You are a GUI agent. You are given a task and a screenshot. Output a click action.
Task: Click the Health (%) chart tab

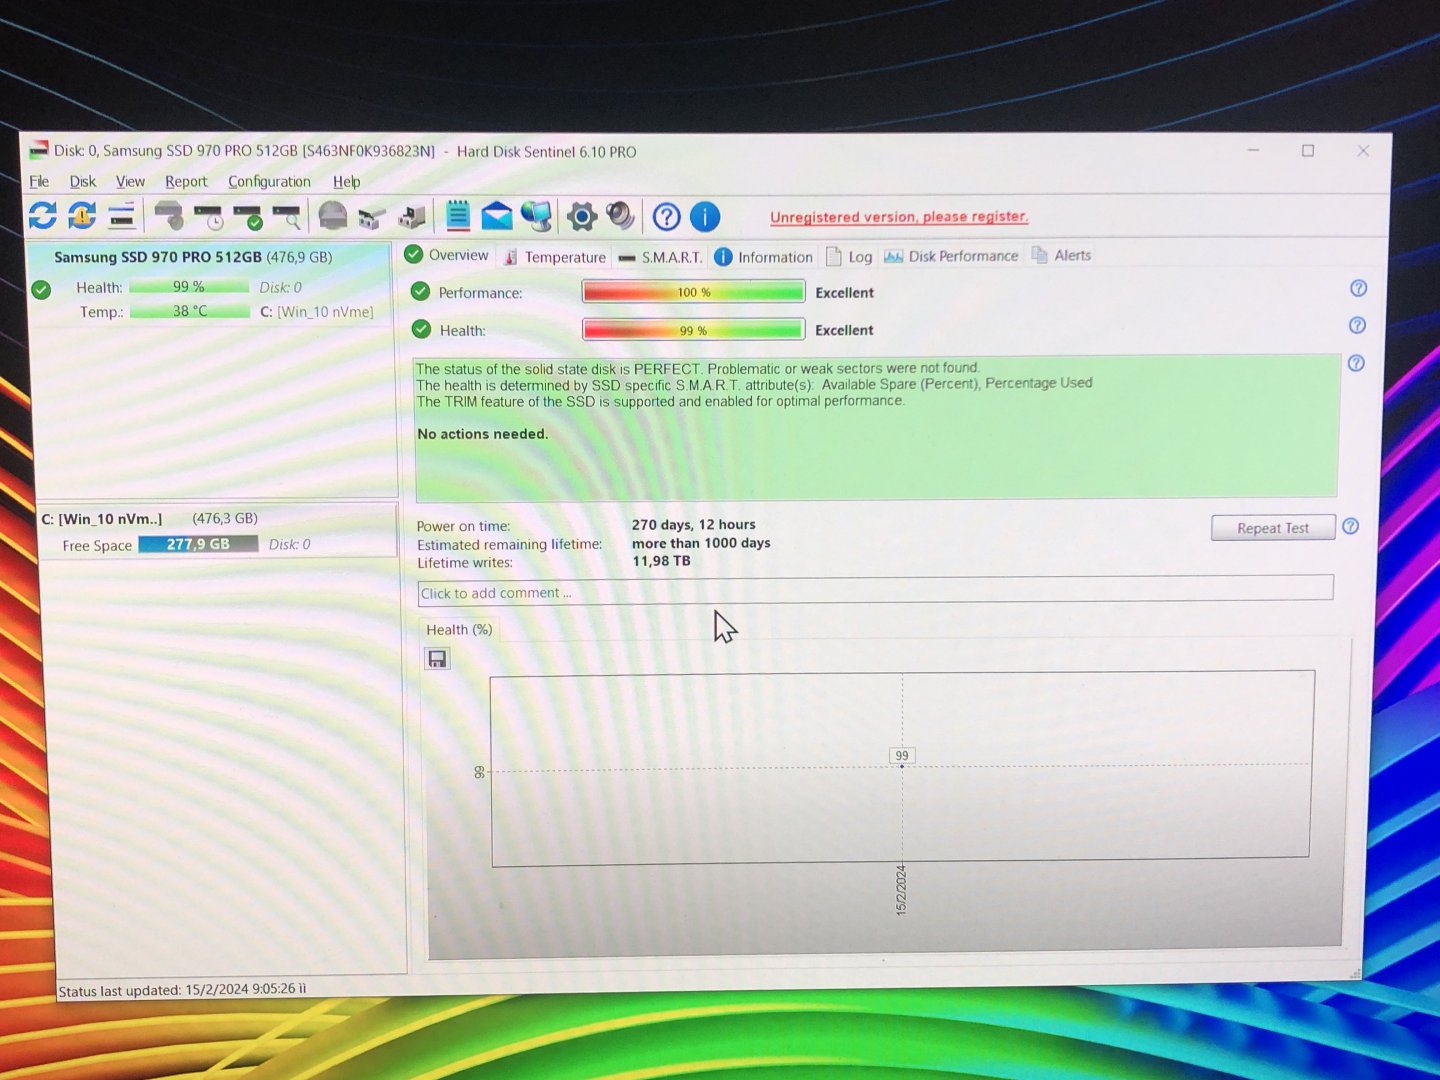(459, 629)
